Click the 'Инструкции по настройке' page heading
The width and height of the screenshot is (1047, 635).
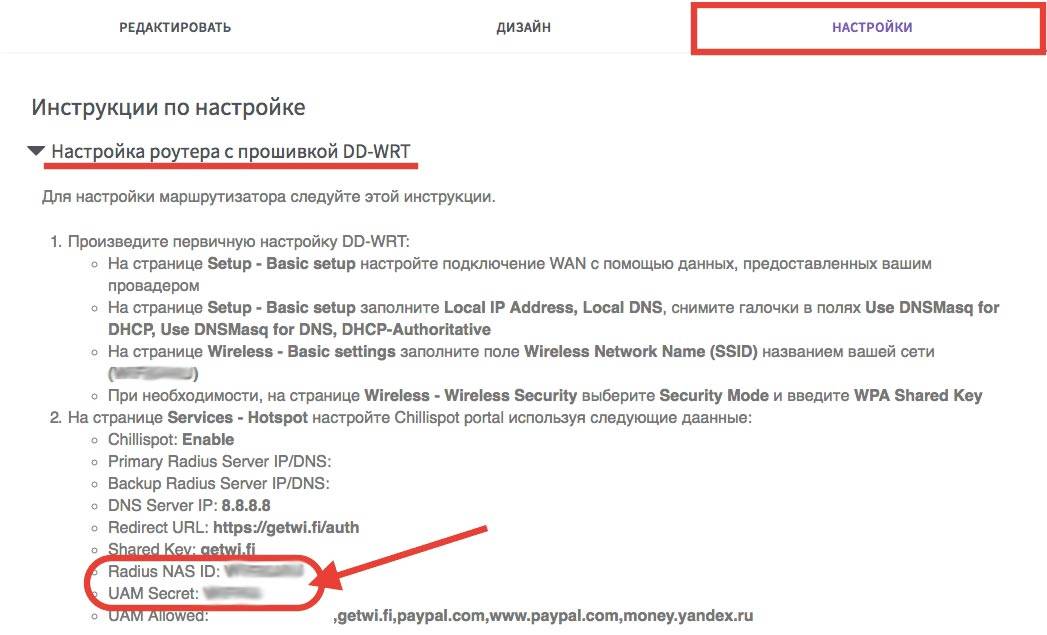(x=168, y=107)
